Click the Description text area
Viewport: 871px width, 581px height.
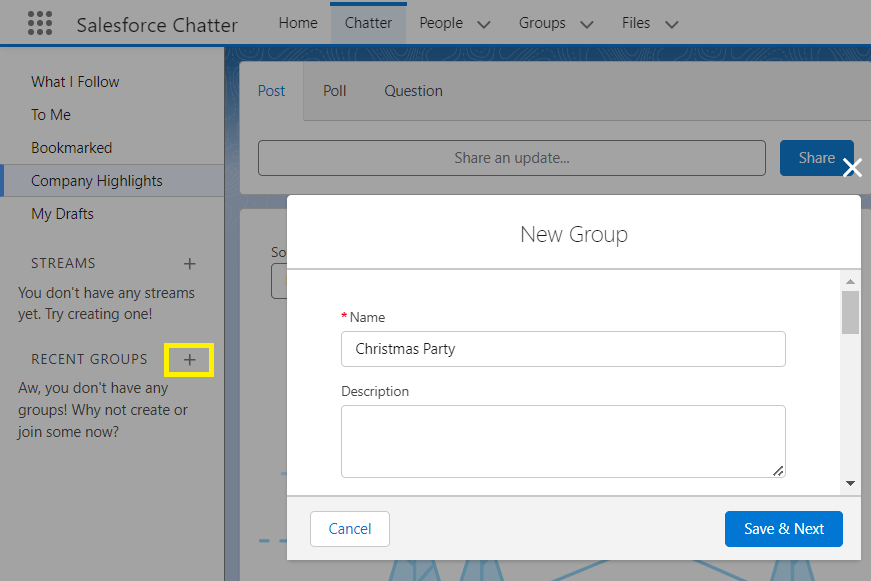tap(563, 441)
